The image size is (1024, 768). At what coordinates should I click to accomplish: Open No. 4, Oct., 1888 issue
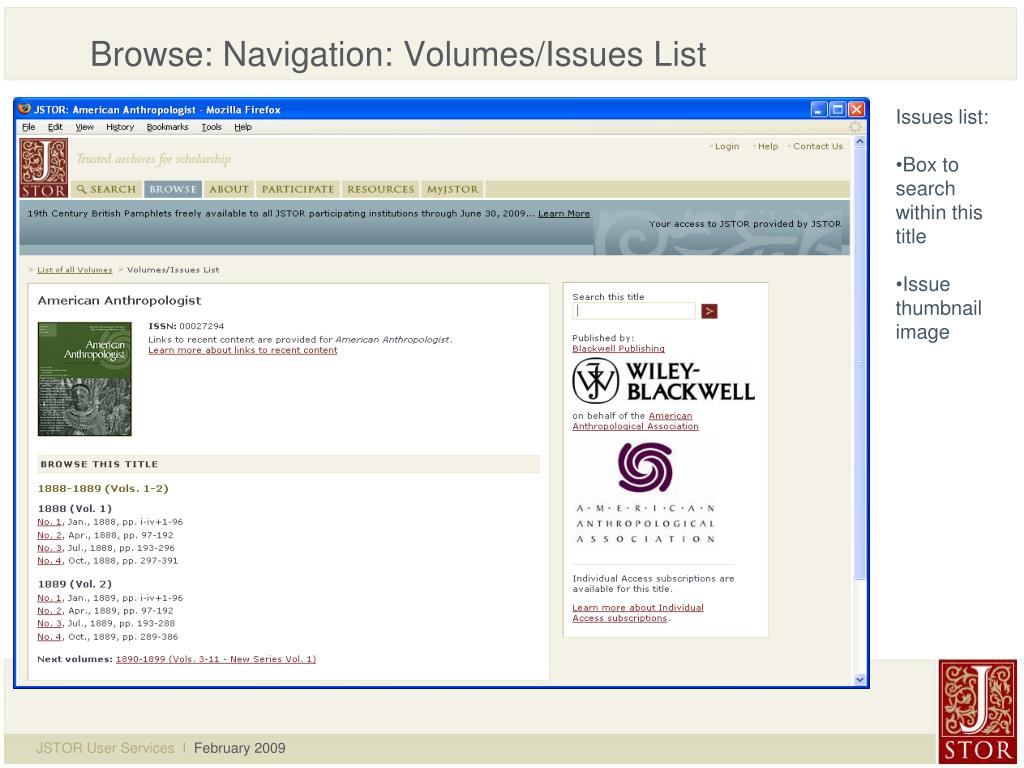pos(50,560)
